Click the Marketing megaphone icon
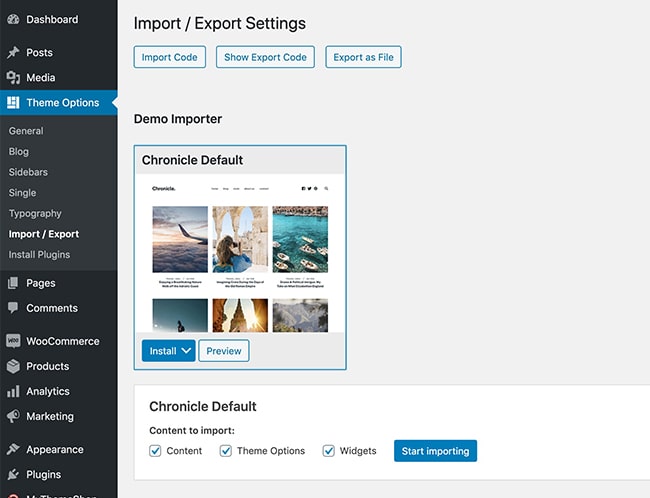Screen dimensions: 650x498 tap(13, 416)
